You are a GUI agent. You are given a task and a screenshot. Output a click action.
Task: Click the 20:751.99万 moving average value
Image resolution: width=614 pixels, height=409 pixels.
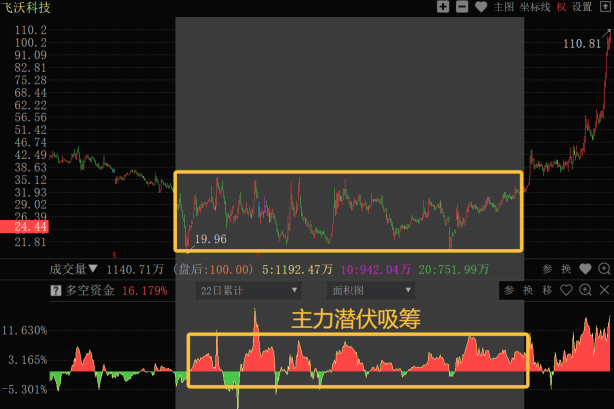pyautogui.click(x=453, y=269)
